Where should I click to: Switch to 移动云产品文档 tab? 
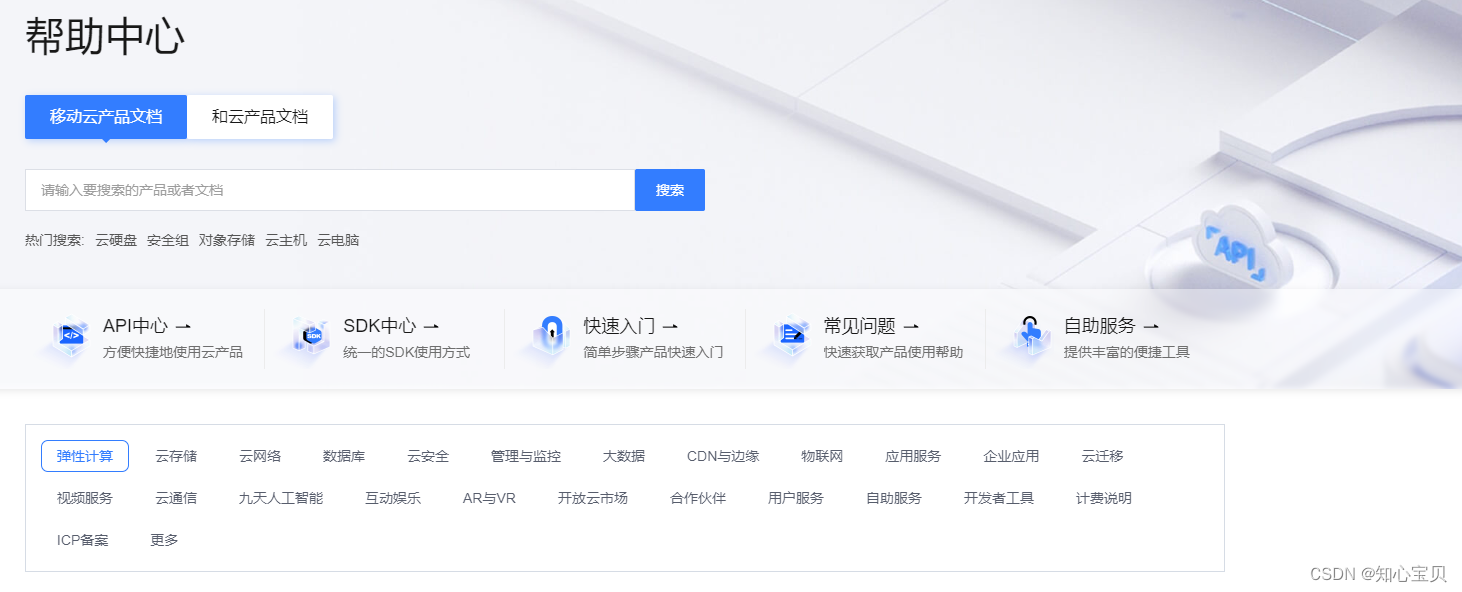coord(106,117)
